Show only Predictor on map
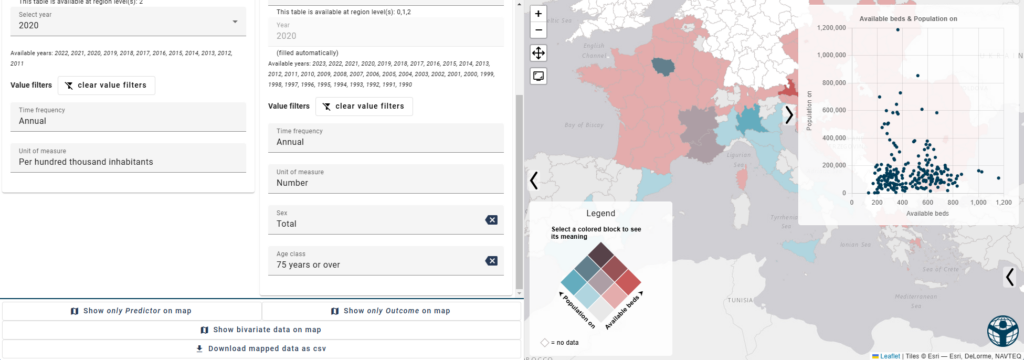Image resolution: width=1024 pixels, height=360 pixels. tap(131, 311)
